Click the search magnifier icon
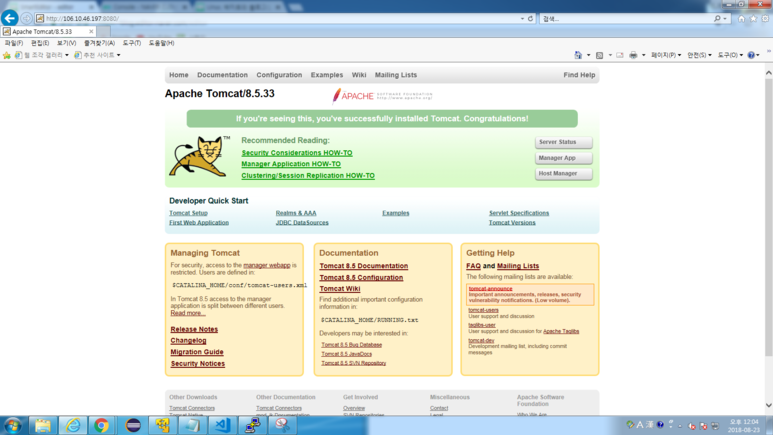The width and height of the screenshot is (773, 435). (717, 19)
